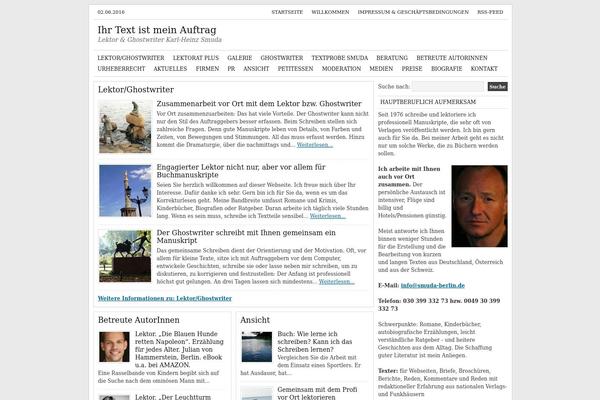Open Lektor/Ghostwriter menu item

pos(131,58)
